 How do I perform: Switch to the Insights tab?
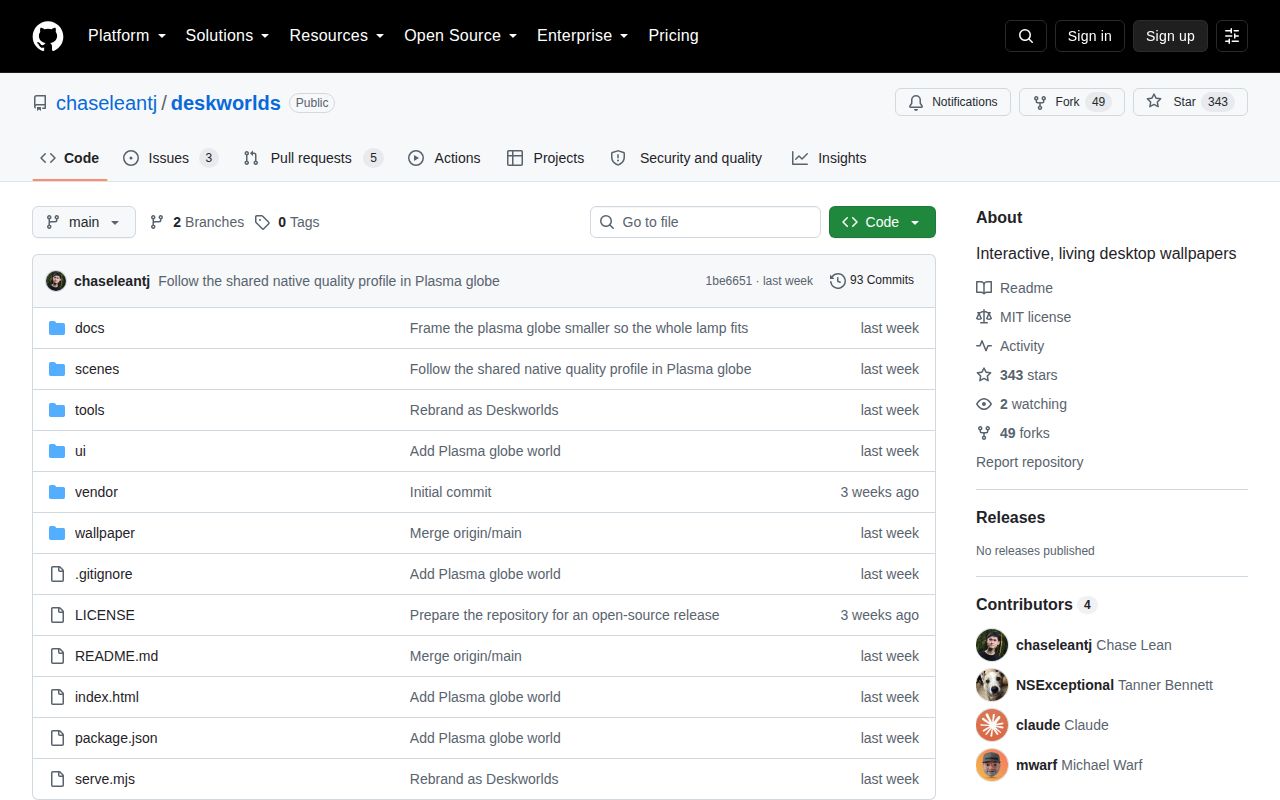tap(829, 158)
